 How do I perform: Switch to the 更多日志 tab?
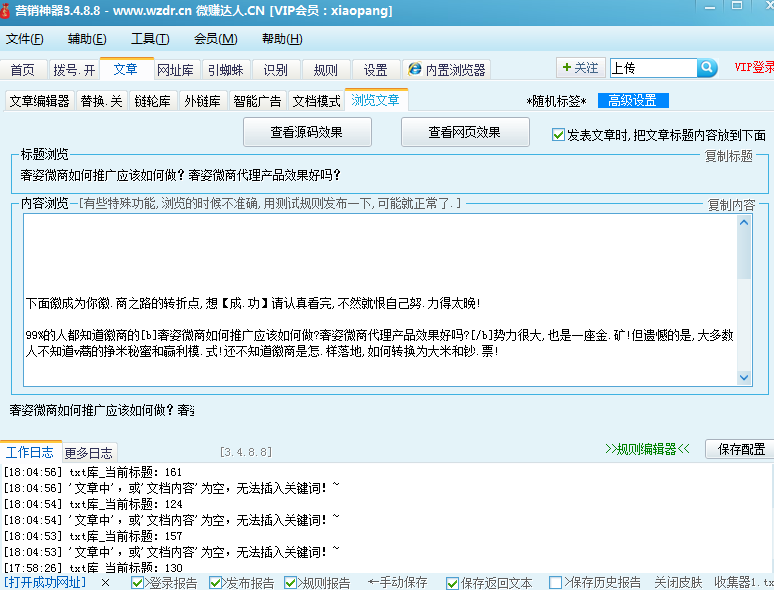pyautogui.click(x=89, y=453)
